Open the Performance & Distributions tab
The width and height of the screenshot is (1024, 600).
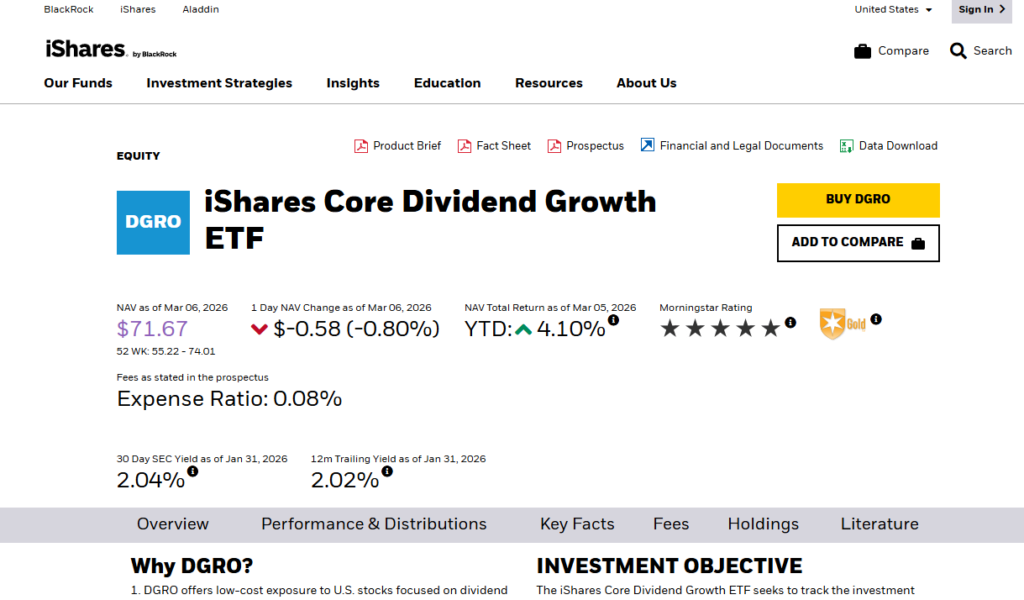[373, 524]
